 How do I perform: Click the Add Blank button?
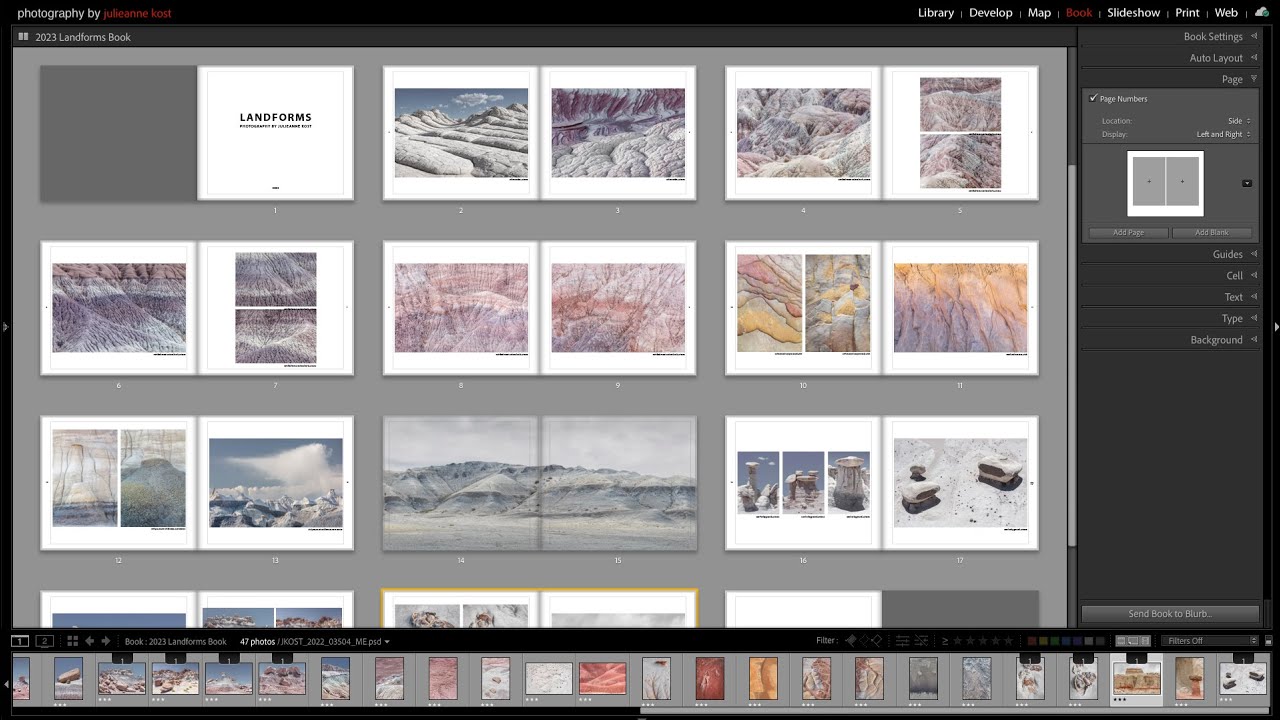pos(1212,233)
